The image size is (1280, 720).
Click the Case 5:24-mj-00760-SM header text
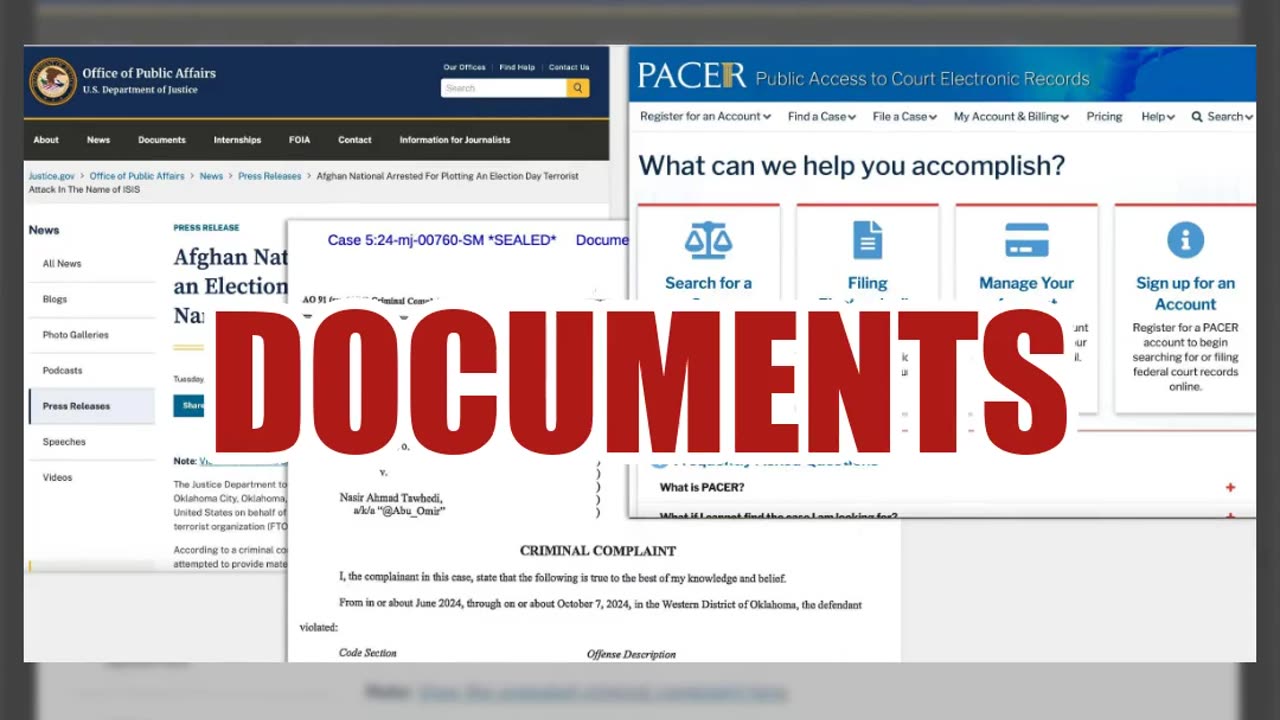[442, 240]
